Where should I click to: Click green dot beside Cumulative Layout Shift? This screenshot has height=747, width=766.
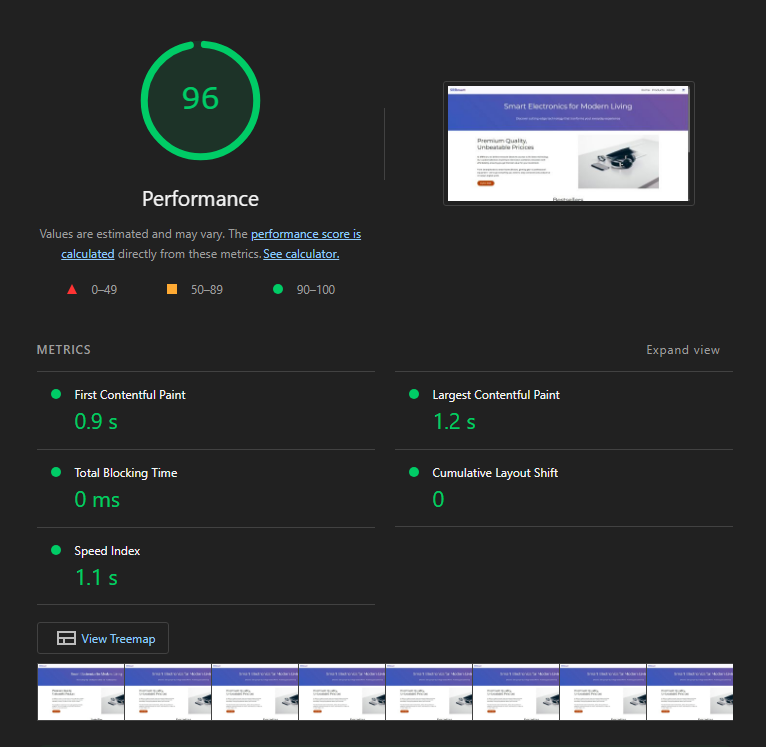pos(414,472)
